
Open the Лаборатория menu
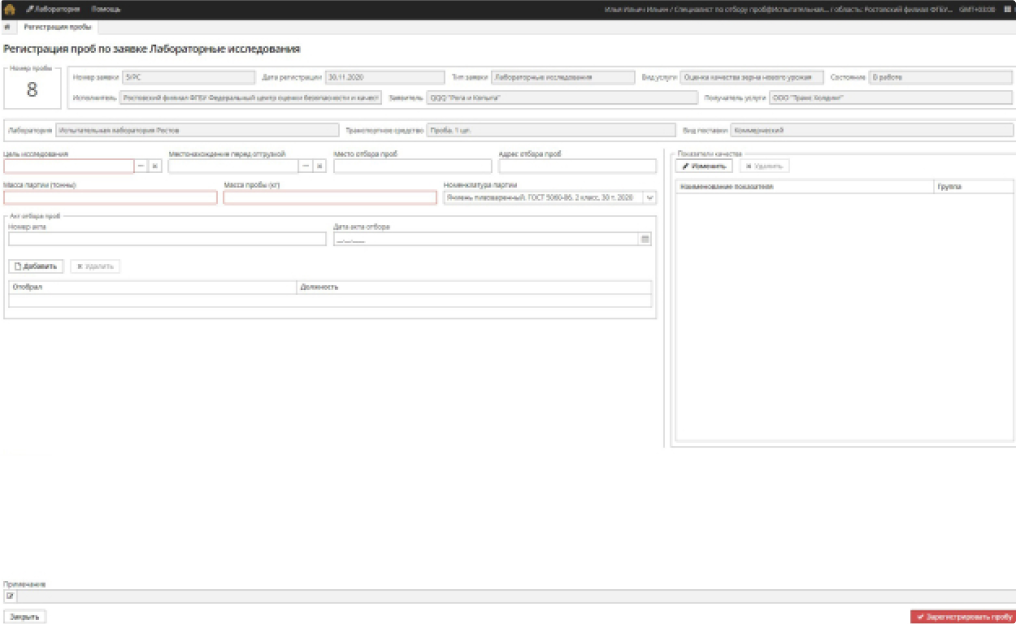53,9
